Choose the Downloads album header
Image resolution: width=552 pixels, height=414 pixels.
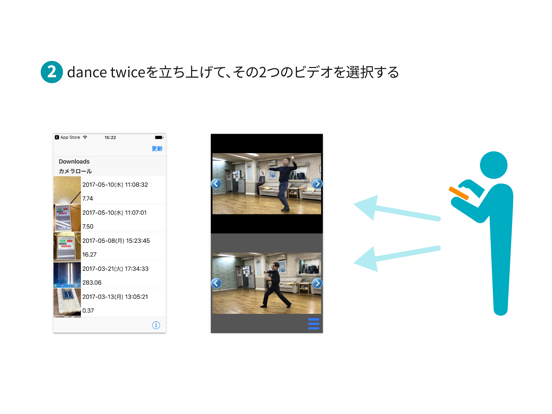pos(74,162)
